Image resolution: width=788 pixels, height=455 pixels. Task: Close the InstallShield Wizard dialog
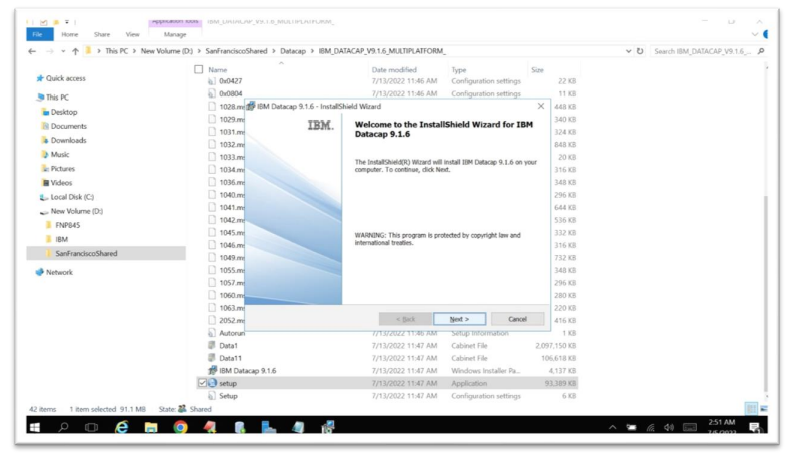(x=541, y=106)
